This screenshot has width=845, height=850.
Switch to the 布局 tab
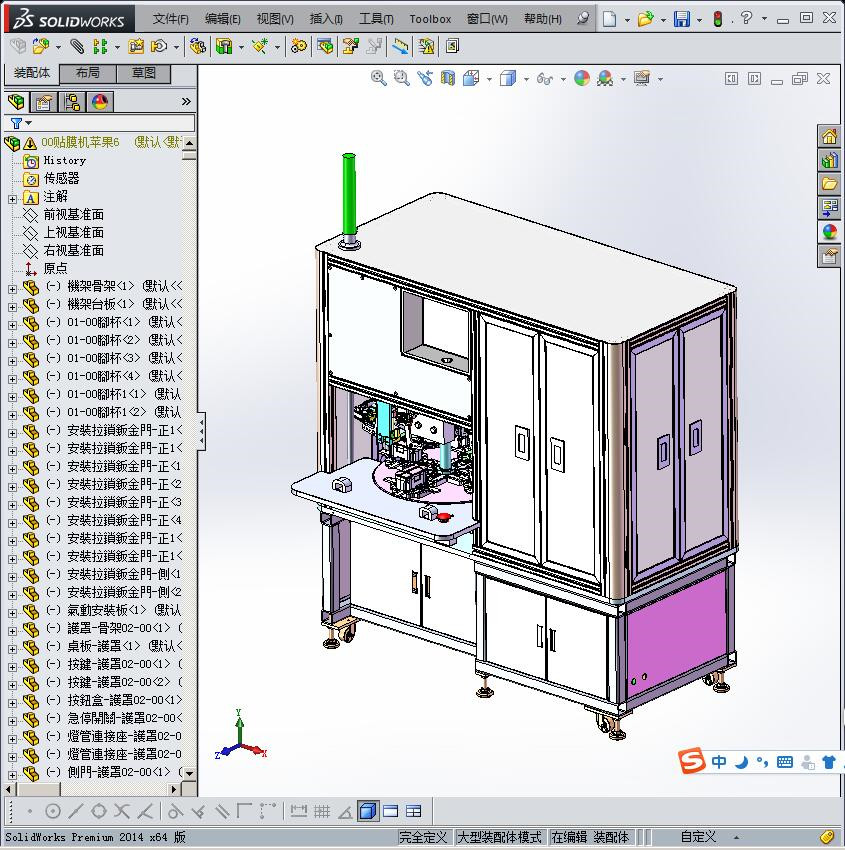coord(88,73)
